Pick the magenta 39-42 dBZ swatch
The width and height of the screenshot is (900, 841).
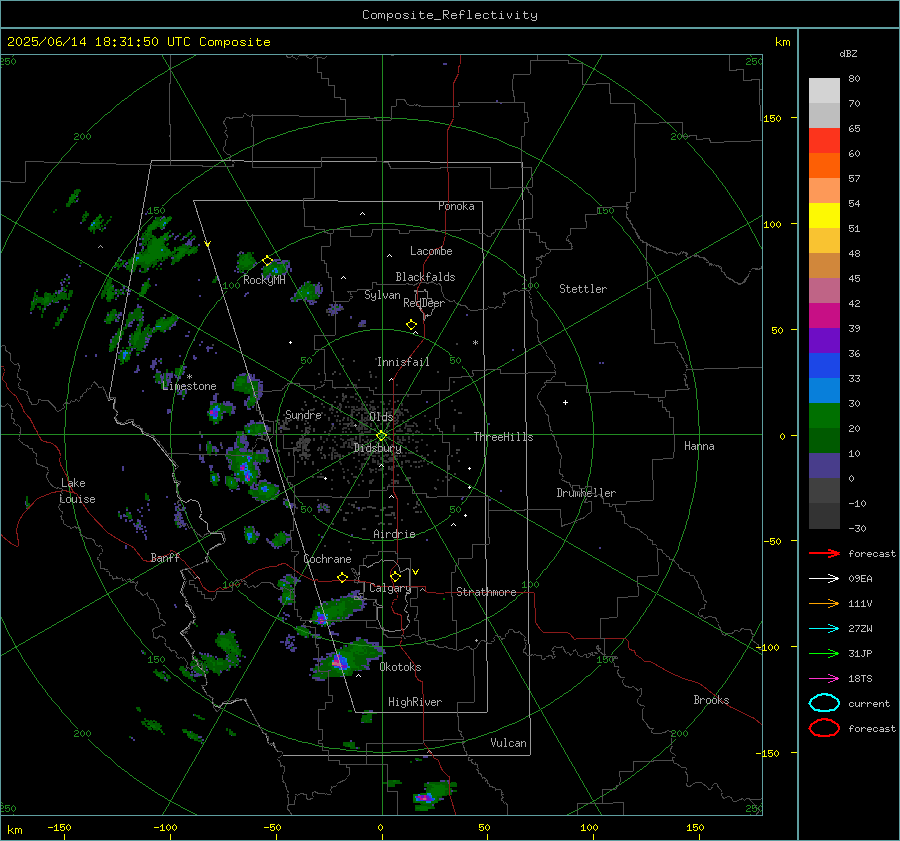pos(824,316)
